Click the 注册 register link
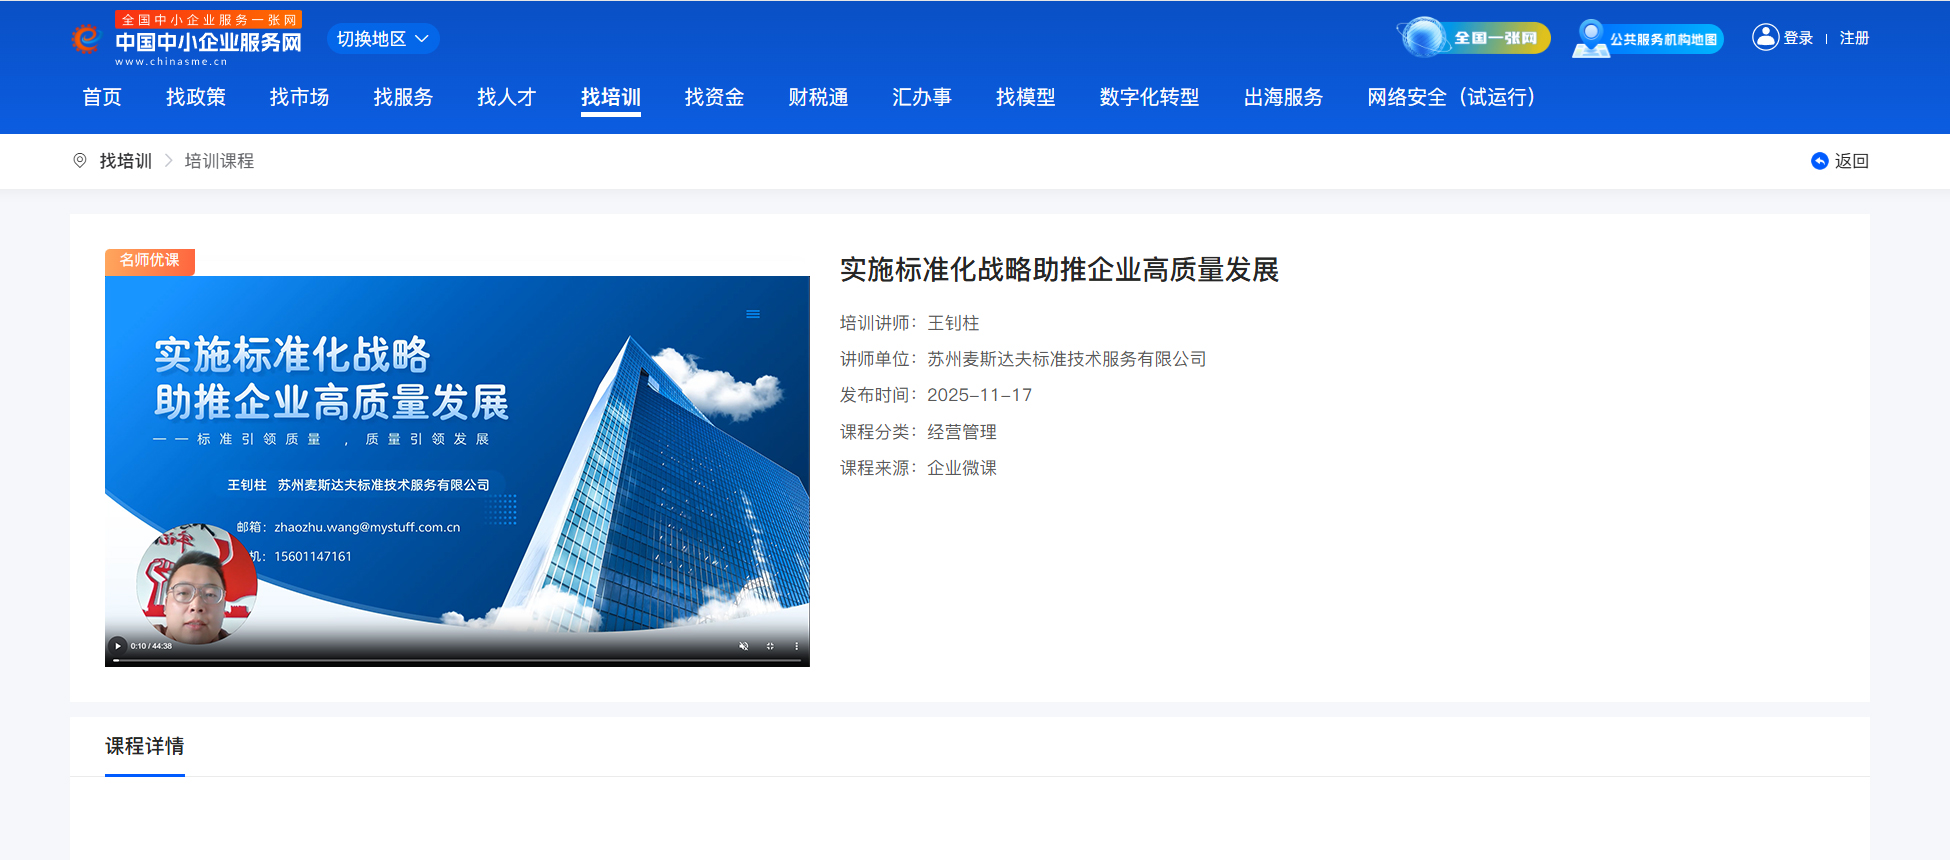The image size is (1950, 860). pyautogui.click(x=1854, y=38)
